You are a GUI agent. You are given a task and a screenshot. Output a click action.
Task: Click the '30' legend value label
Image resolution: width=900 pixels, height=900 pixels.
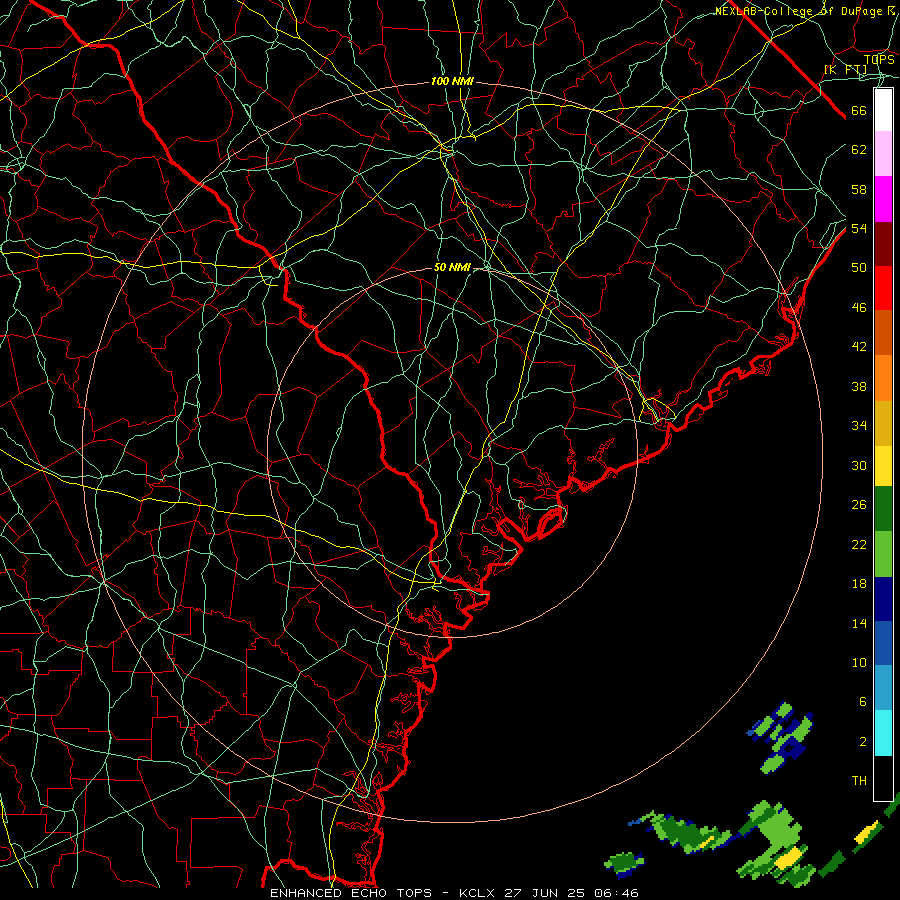pos(859,465)
